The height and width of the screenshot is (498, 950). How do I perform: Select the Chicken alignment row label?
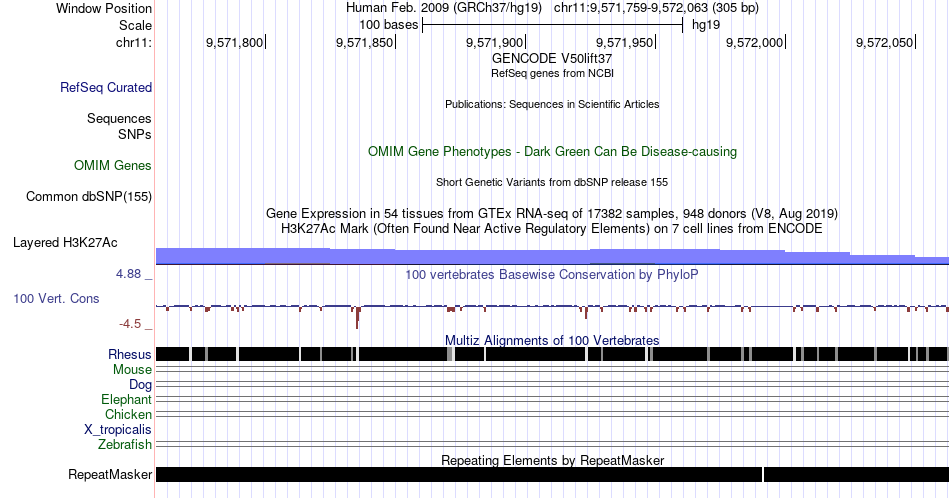click(x=128, y=414)
